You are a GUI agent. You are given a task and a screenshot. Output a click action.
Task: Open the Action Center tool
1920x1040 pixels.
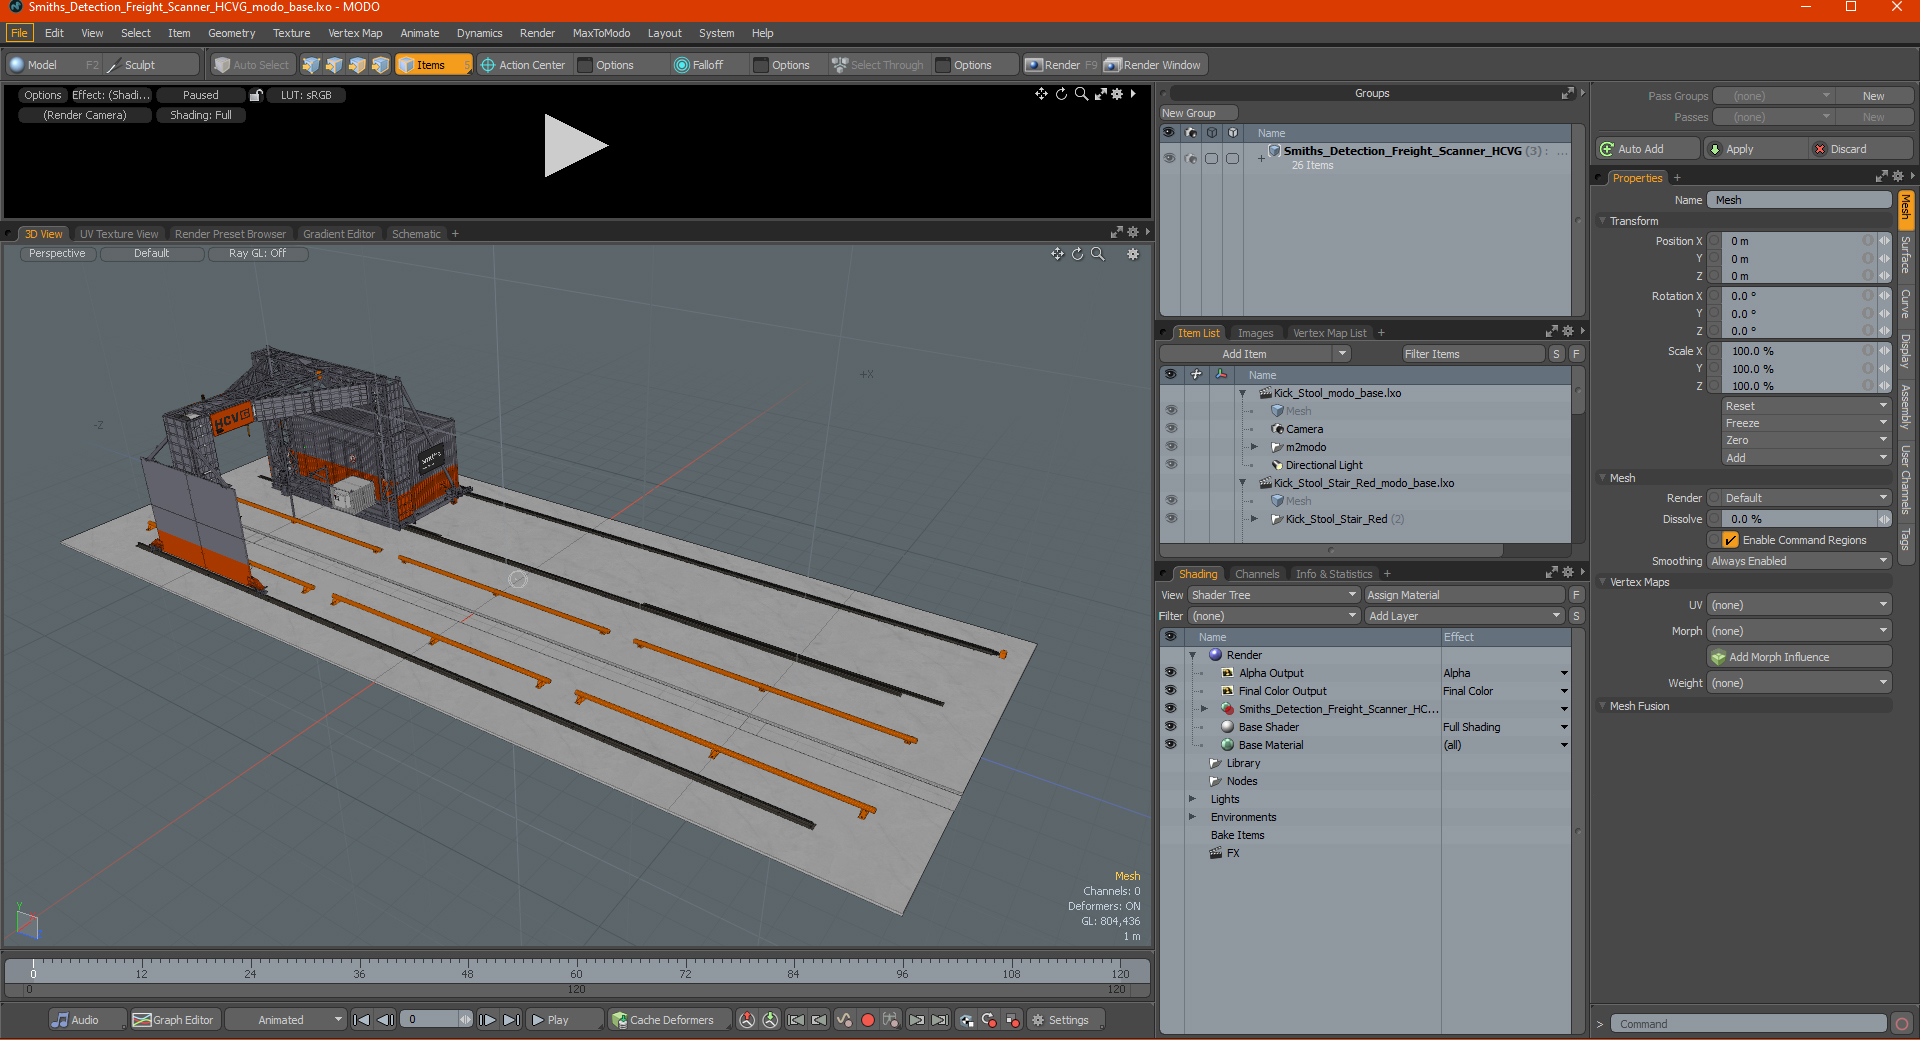523,65
